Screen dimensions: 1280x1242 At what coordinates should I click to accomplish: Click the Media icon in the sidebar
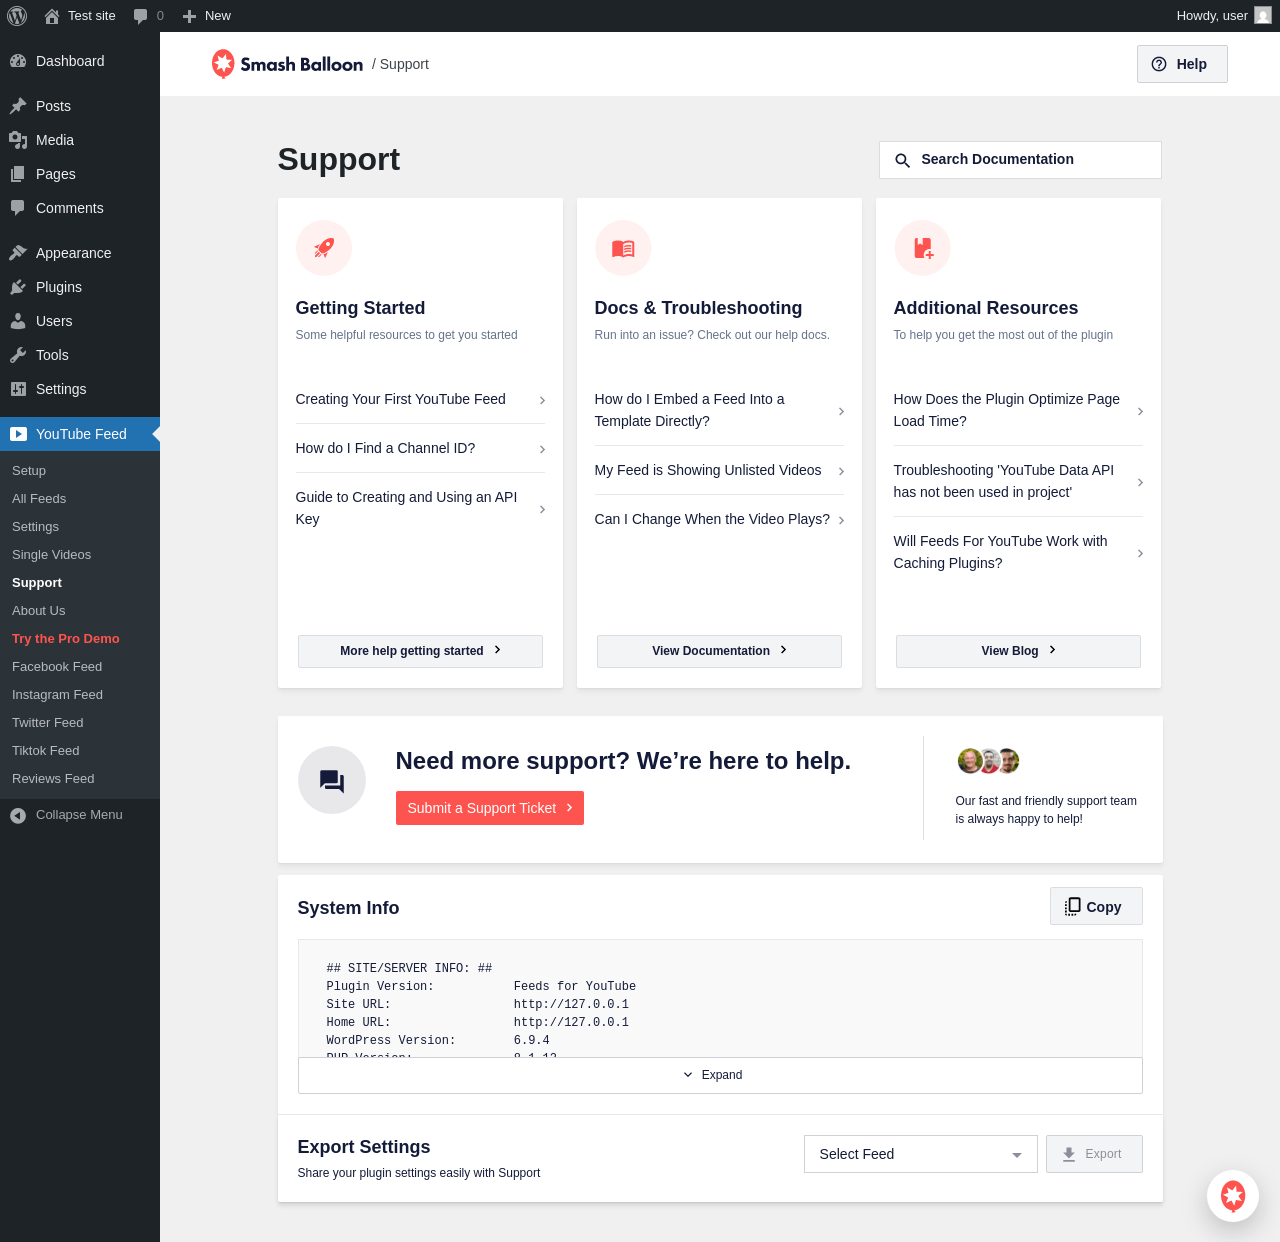click(18, 140)
